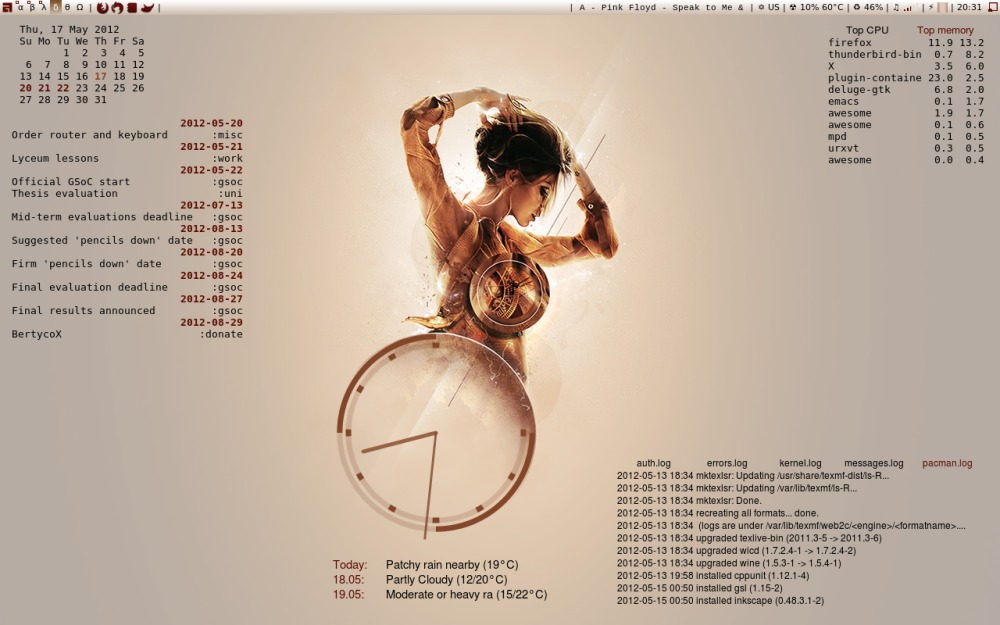Viewport: 1000px width, 625px height.
Task: Click agenda item "Suggested 'pencils down' date"
Action: (x=101, y=240)
